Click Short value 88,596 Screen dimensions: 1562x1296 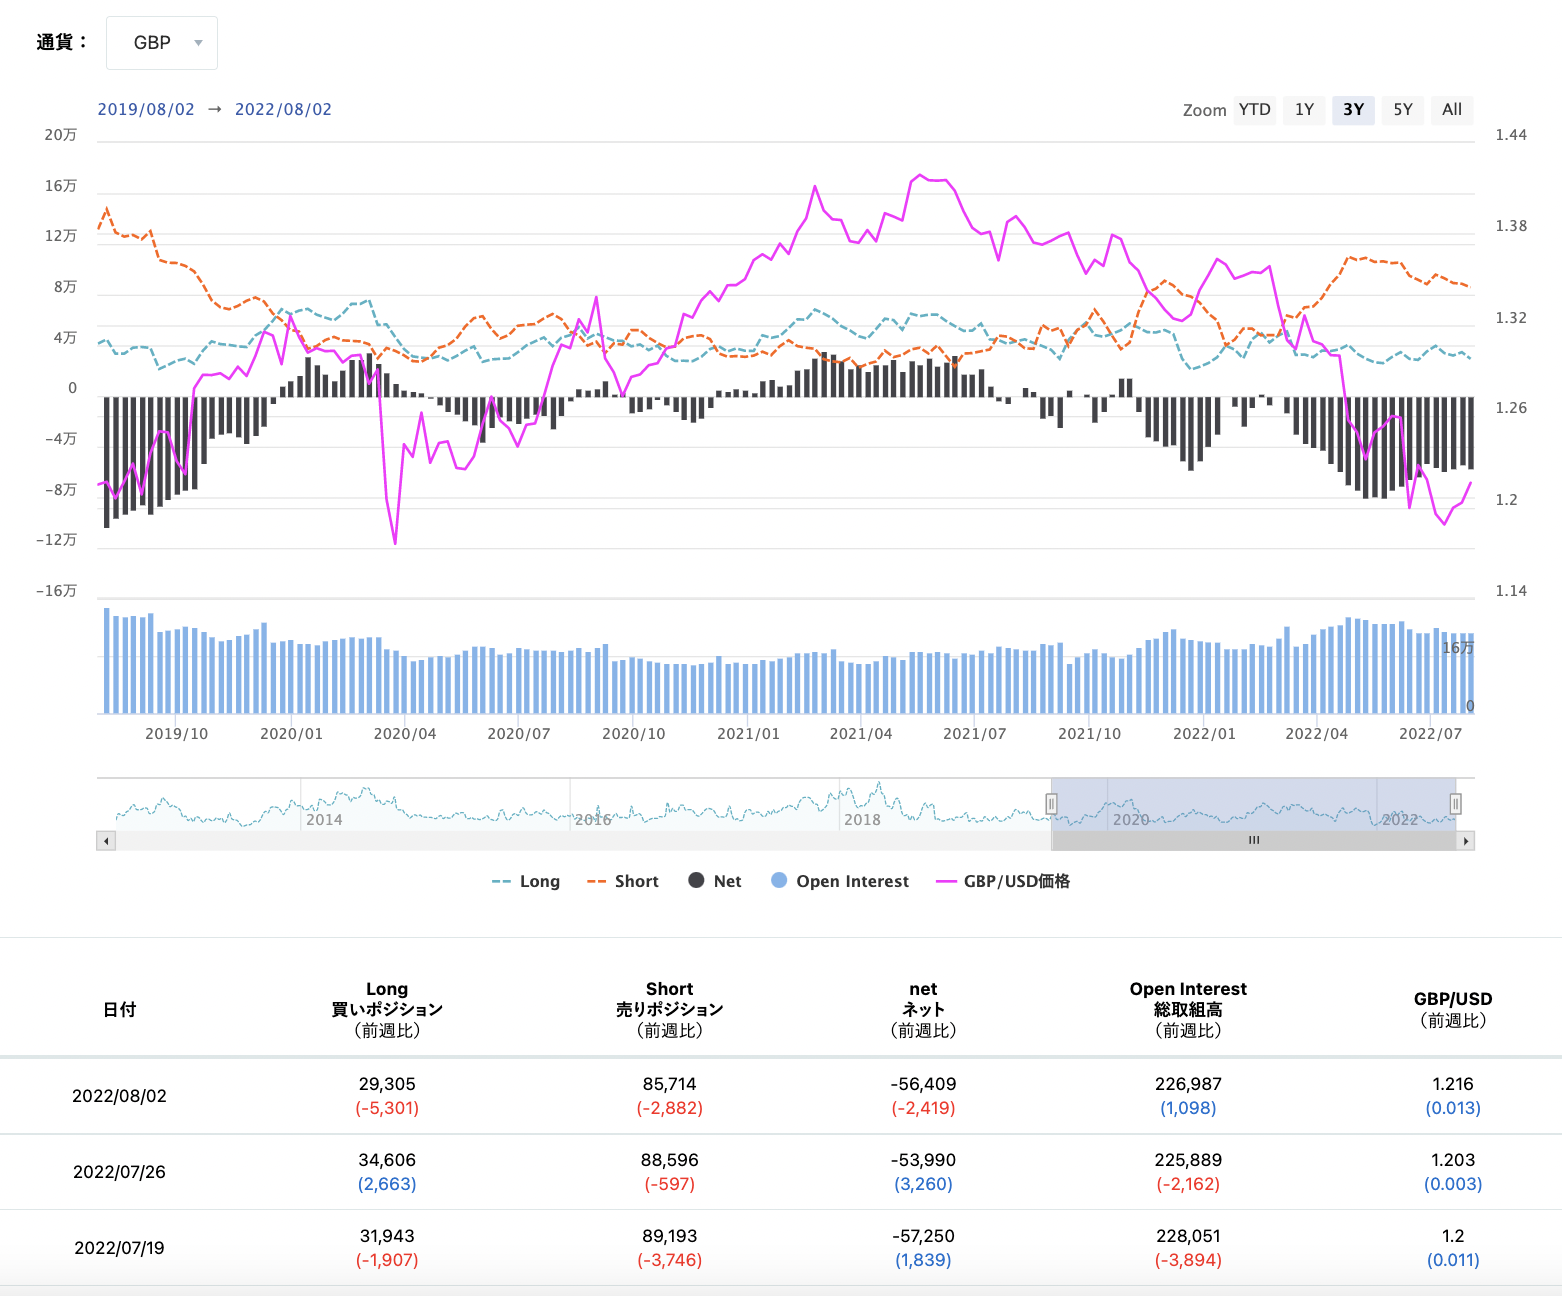670,1160
